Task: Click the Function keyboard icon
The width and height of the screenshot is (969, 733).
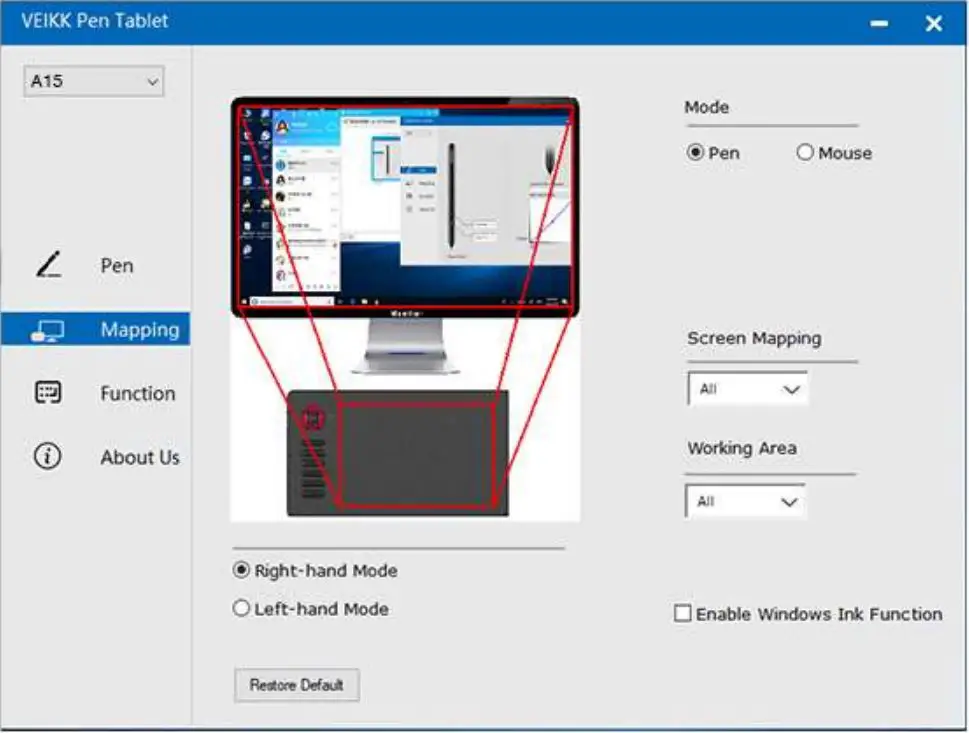Action: pyautogui.click(x=47, y=391)
